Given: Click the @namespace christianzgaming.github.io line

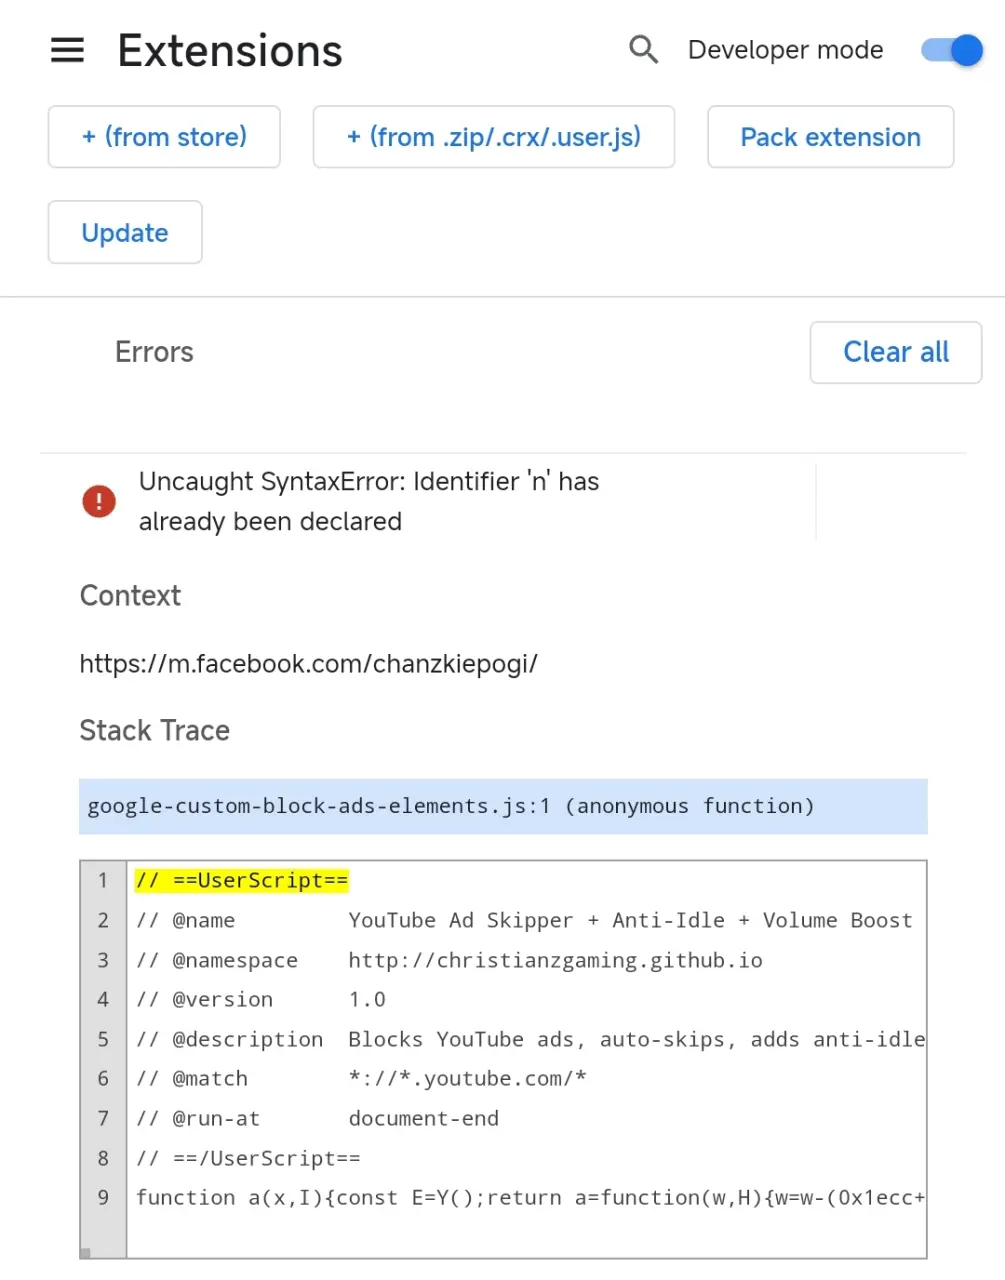Looking at the screenshot, I should point(449,960).
